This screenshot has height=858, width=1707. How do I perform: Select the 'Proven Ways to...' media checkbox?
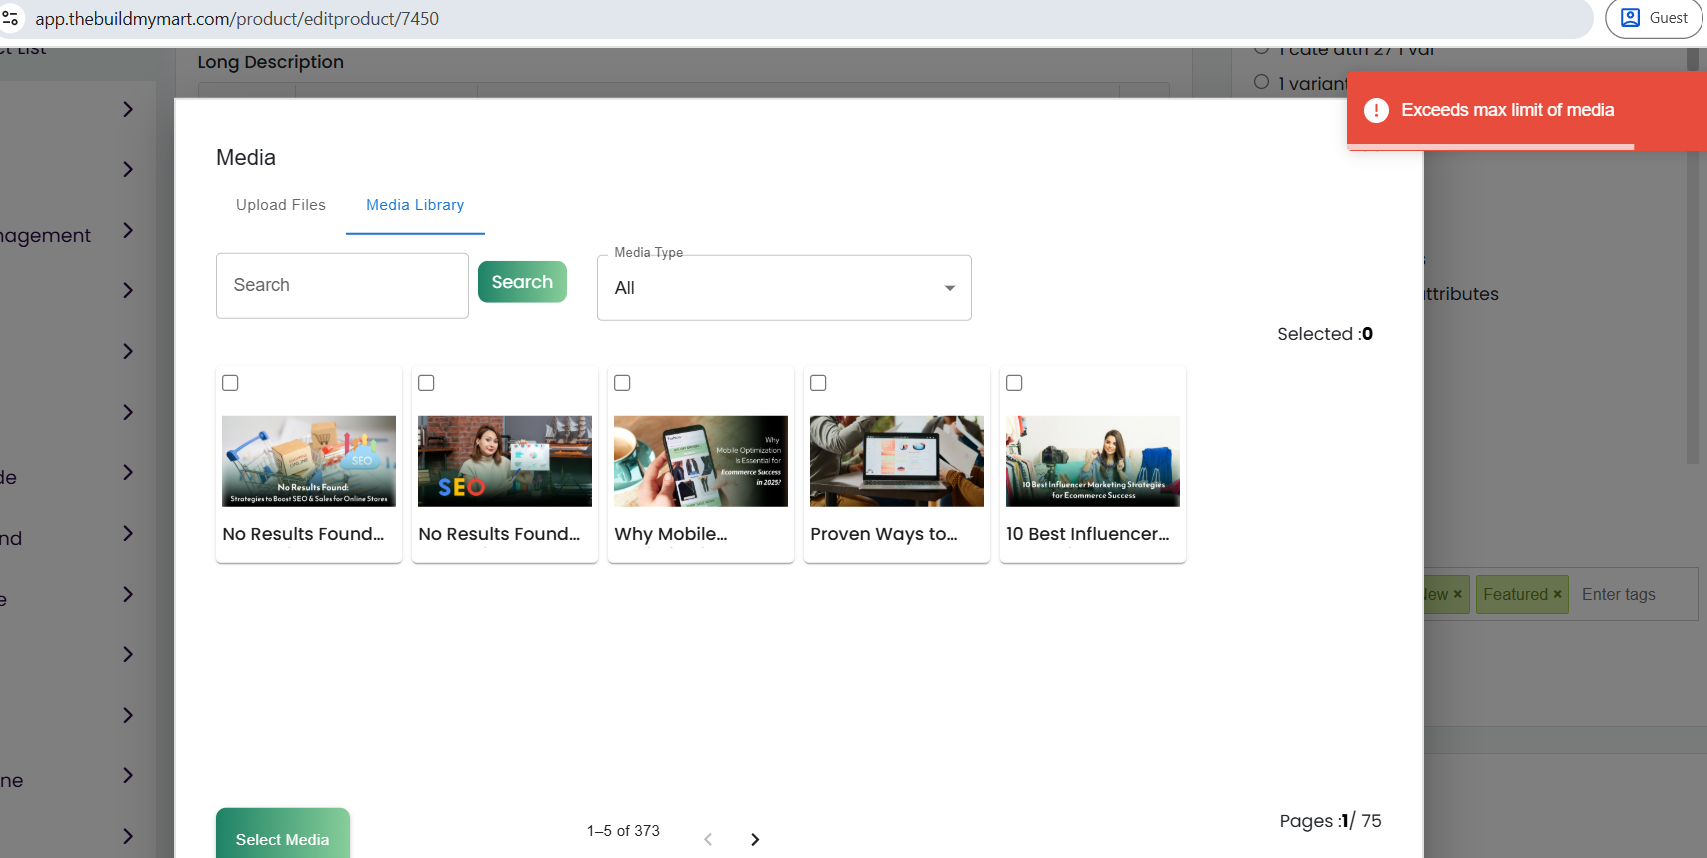pos(818,383)
